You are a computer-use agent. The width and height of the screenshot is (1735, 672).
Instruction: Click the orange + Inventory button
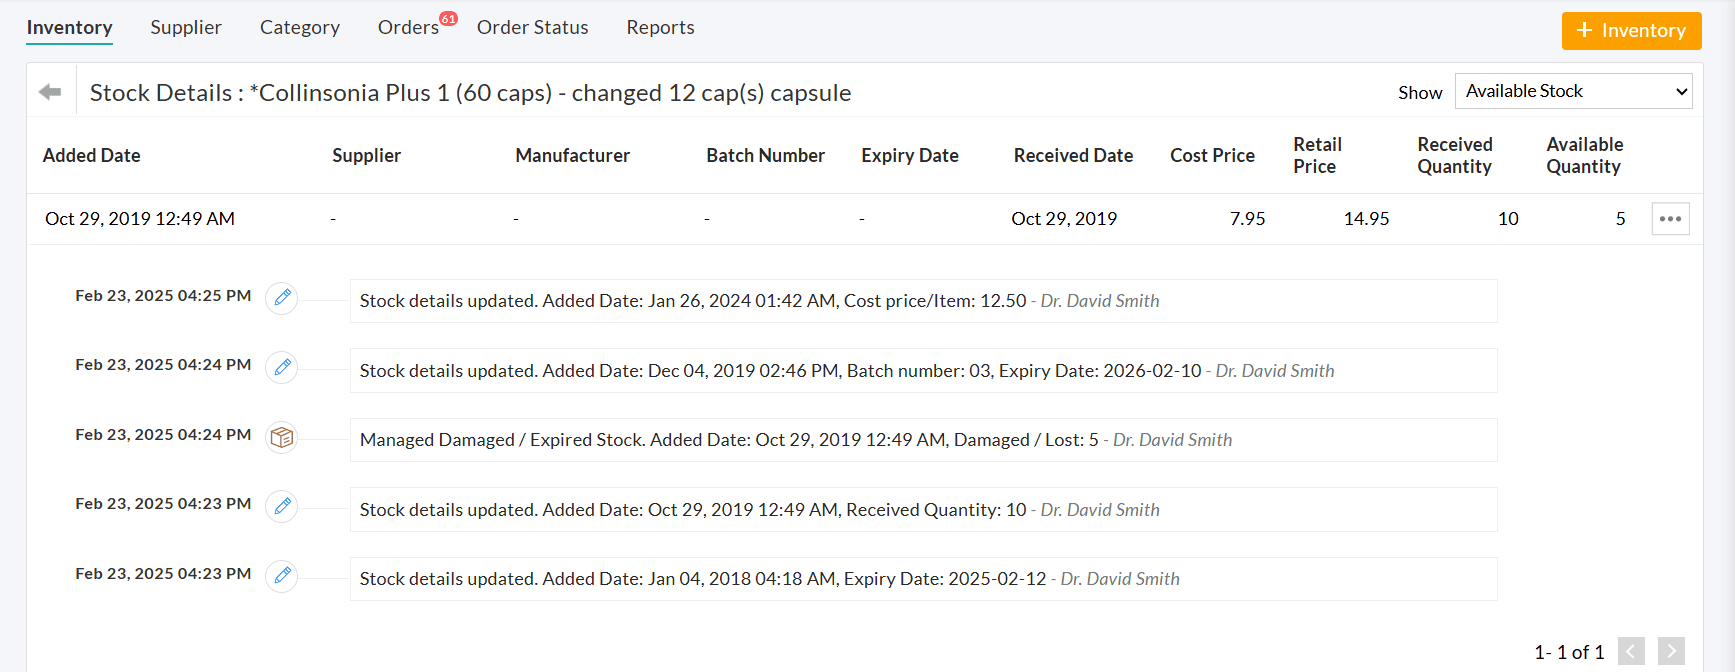(1631, 30)
